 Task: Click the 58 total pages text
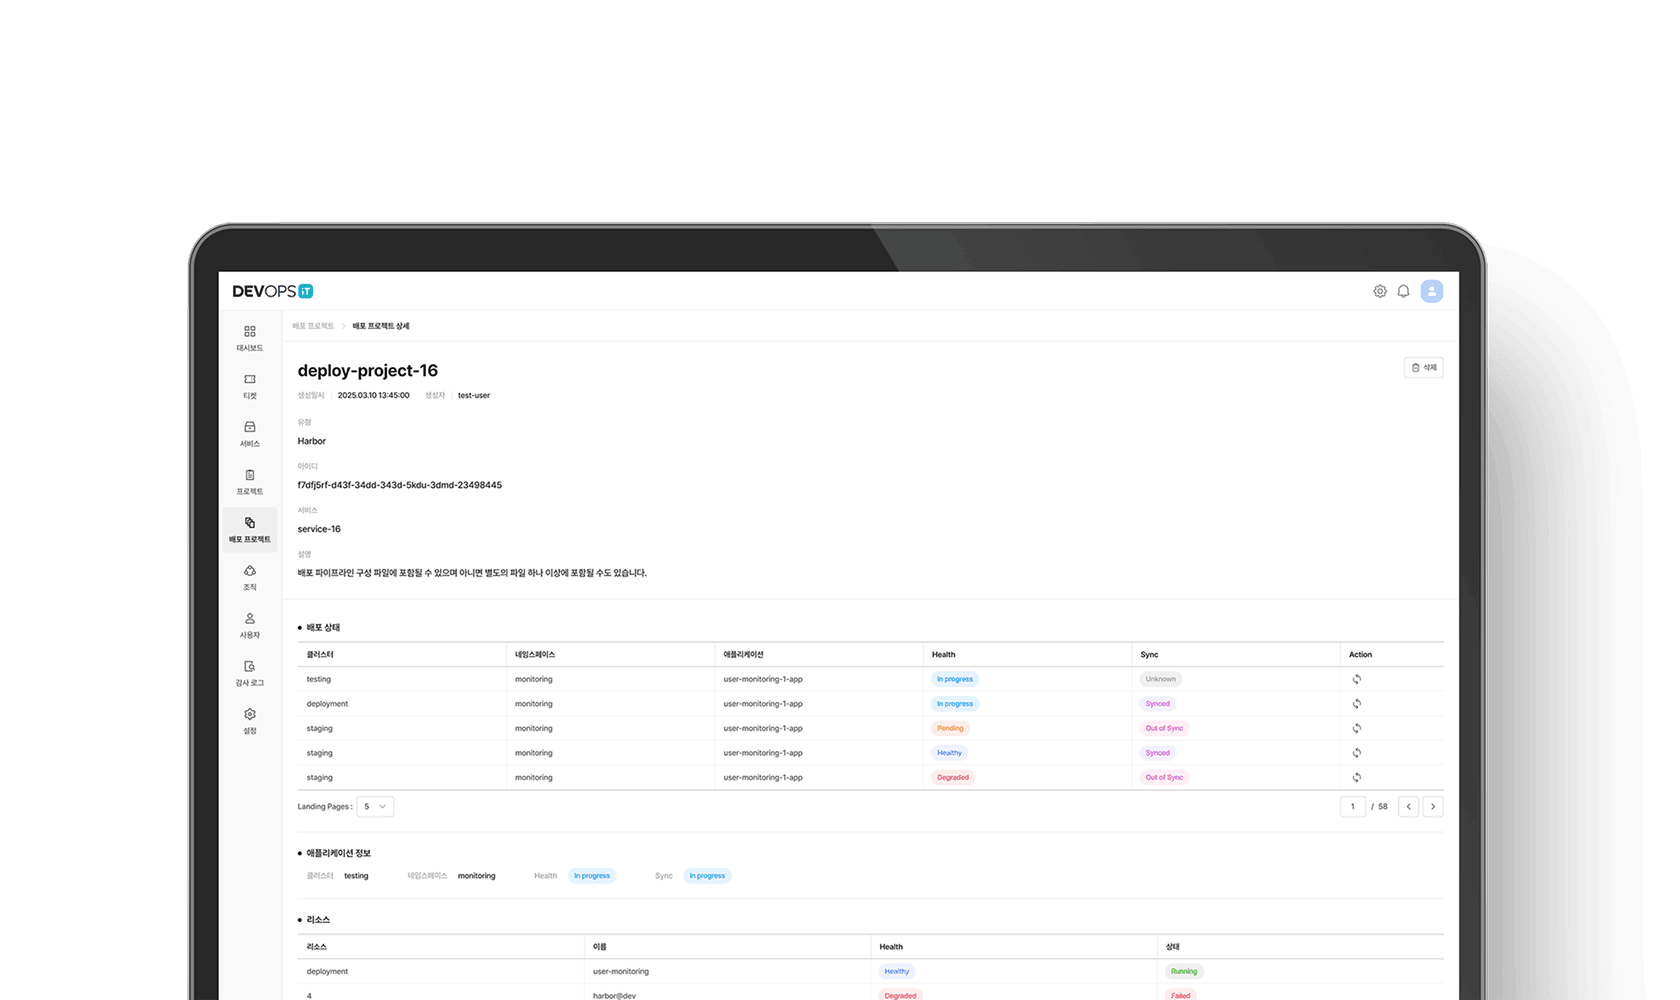[x=1383, y=807]
